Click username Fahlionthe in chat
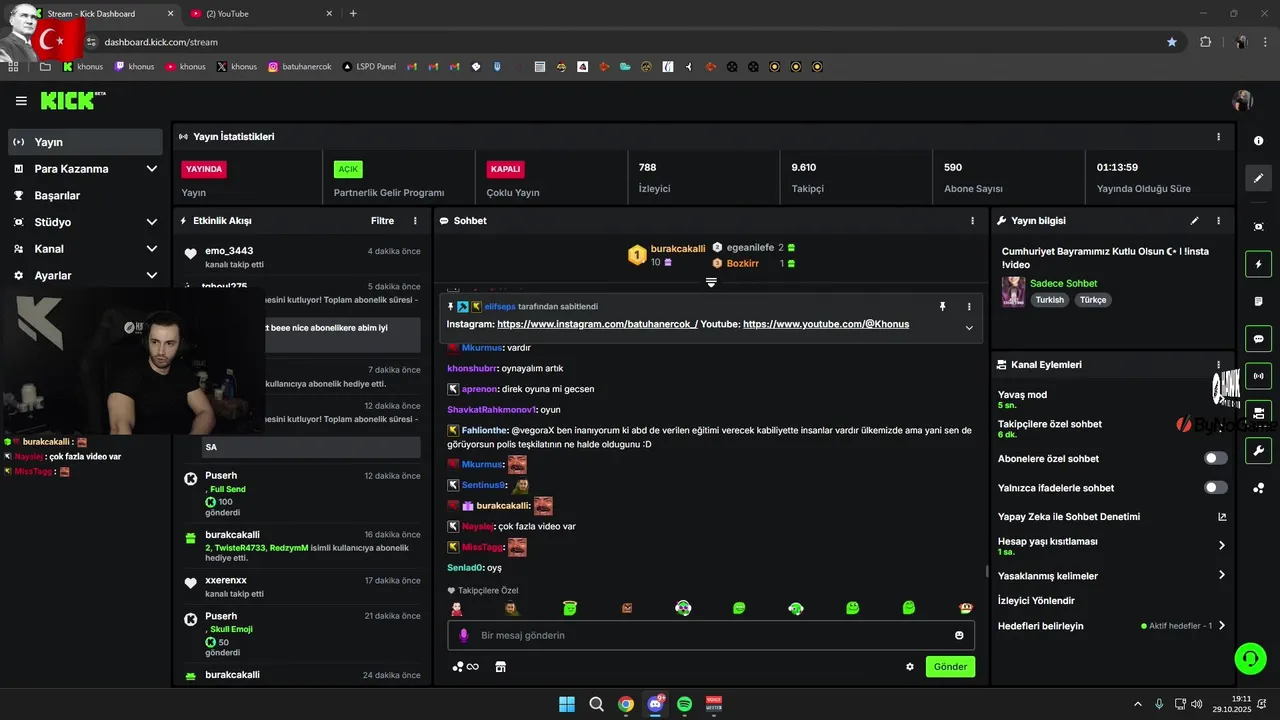 coord(485,430)
